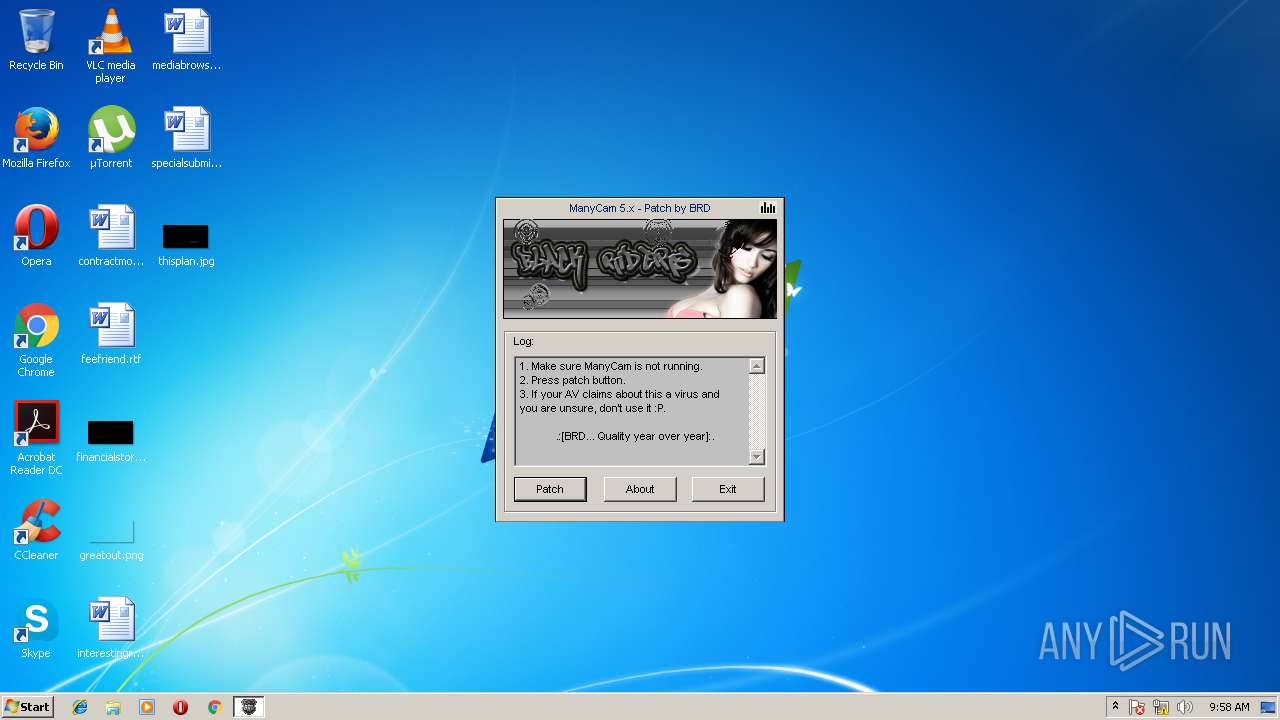Select the financialstor... file icon
Image resolution: width=1280 pixels, height=720 pixels.
click(111, 441)
